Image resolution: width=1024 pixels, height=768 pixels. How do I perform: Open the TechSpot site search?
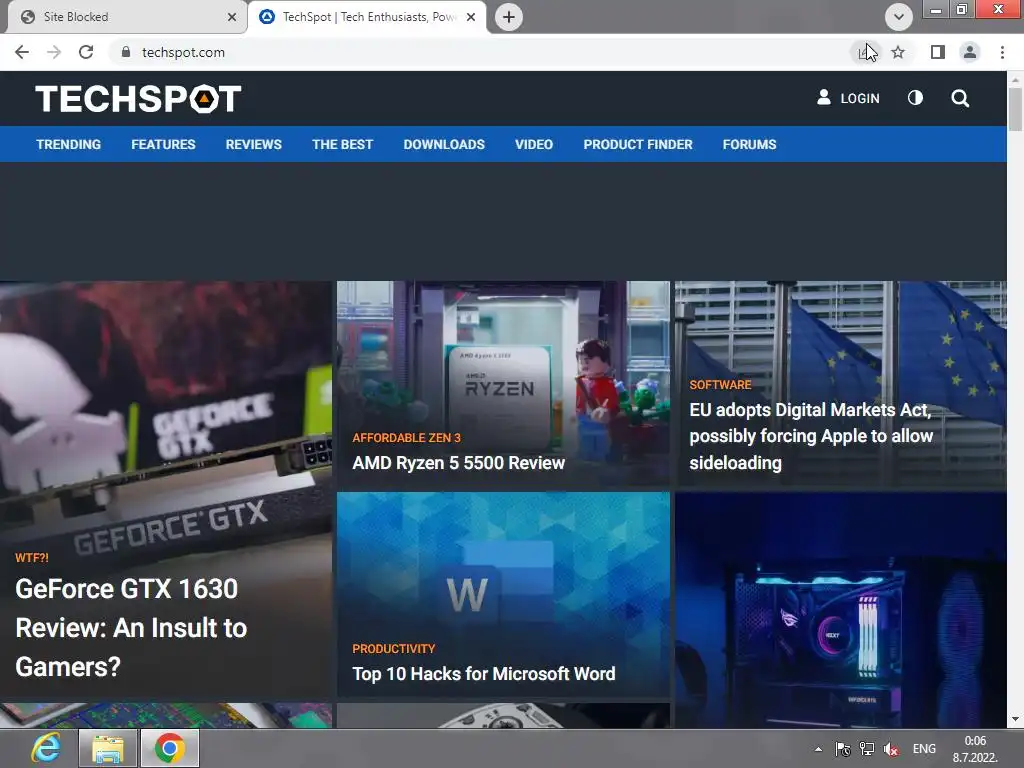(960, 99)
